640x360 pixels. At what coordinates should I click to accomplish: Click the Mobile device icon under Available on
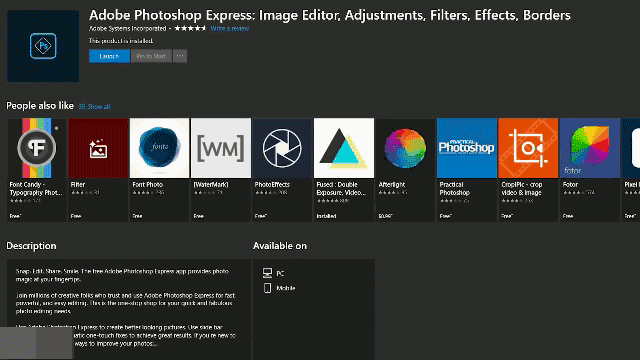pos(267,288)
